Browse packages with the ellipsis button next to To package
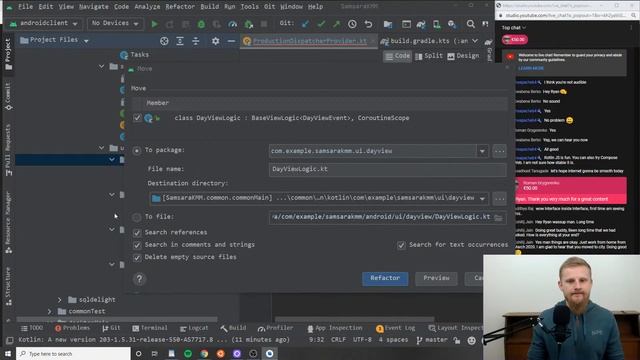Viewport: 640px width, 360px height. pos(499,151)
